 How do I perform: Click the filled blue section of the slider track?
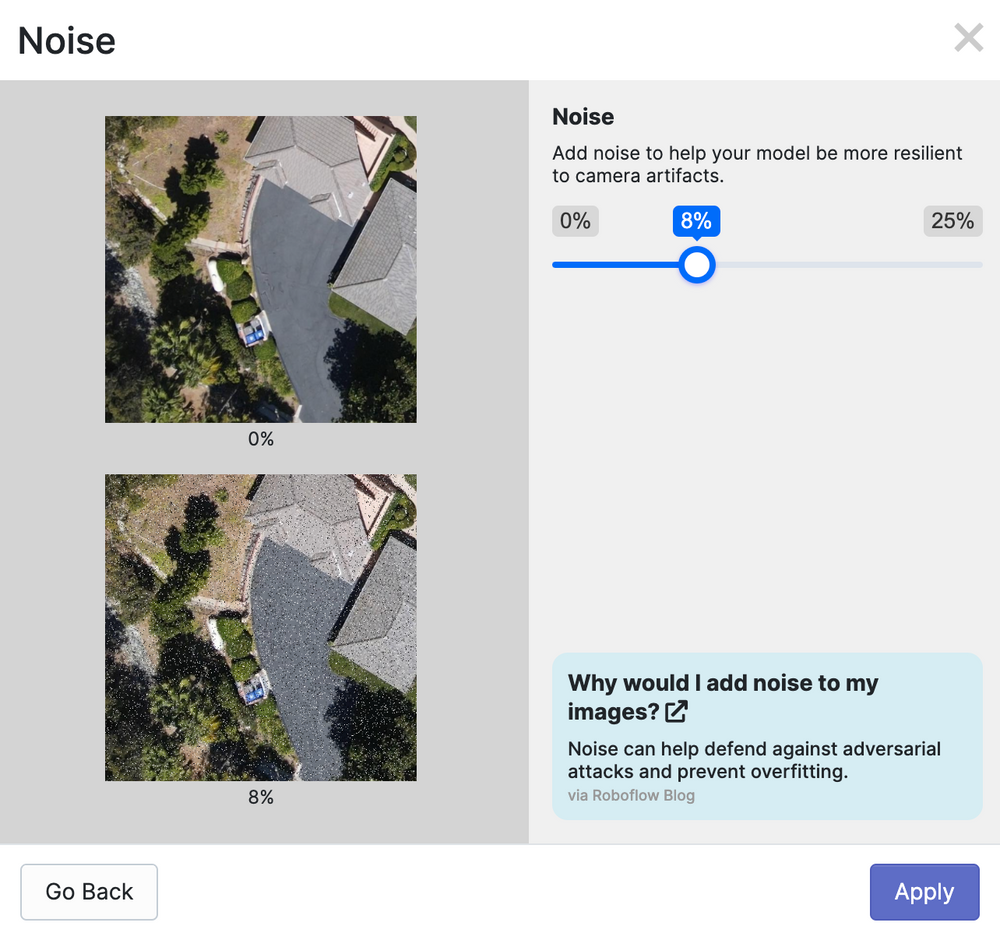[620, 265]
